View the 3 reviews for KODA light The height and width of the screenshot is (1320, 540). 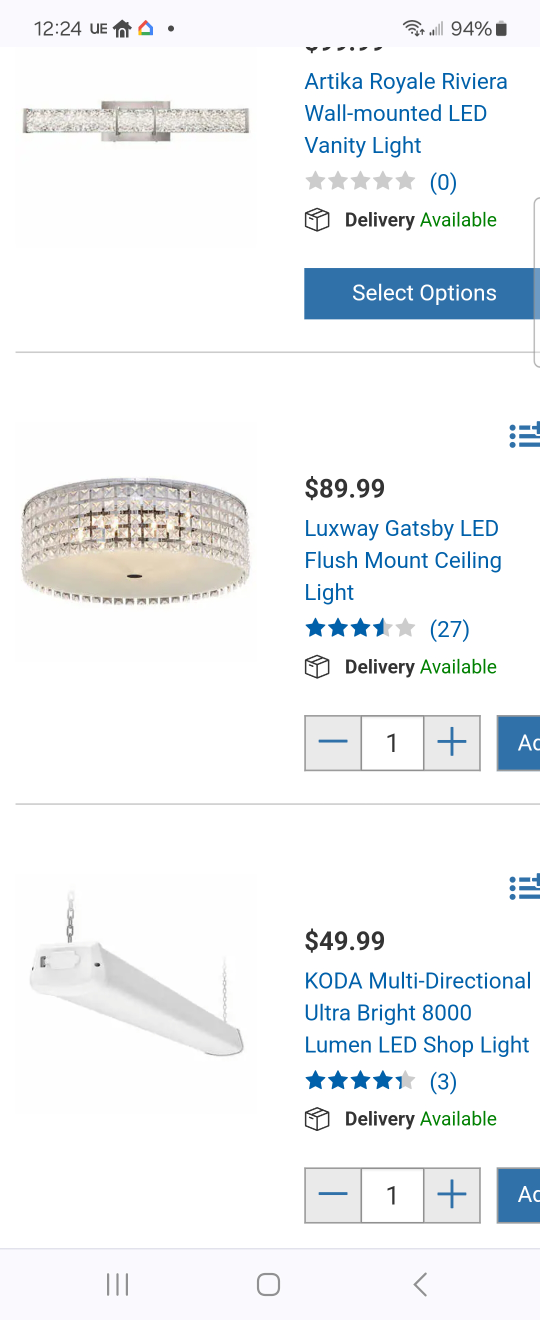point(443,1081)
